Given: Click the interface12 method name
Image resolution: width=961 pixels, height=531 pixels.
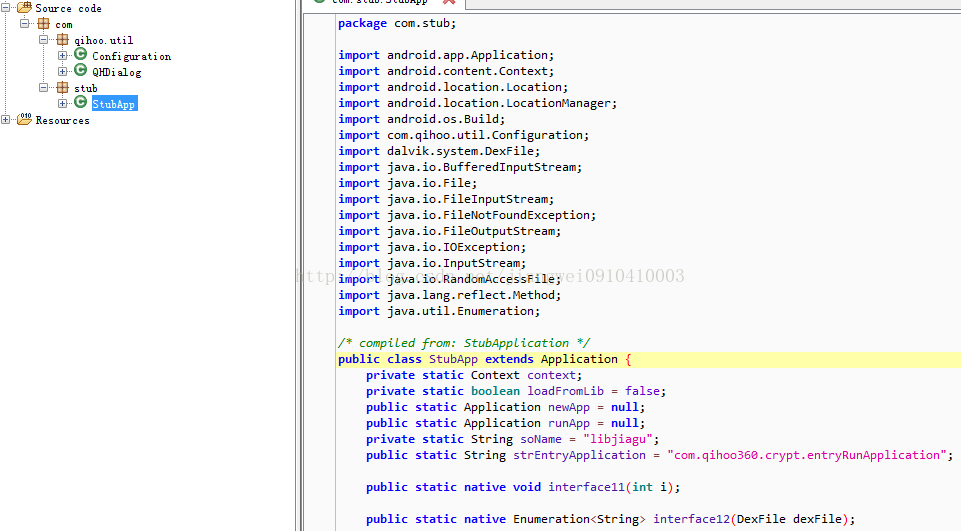Looking at the screenshot, I should coord(691,519).
